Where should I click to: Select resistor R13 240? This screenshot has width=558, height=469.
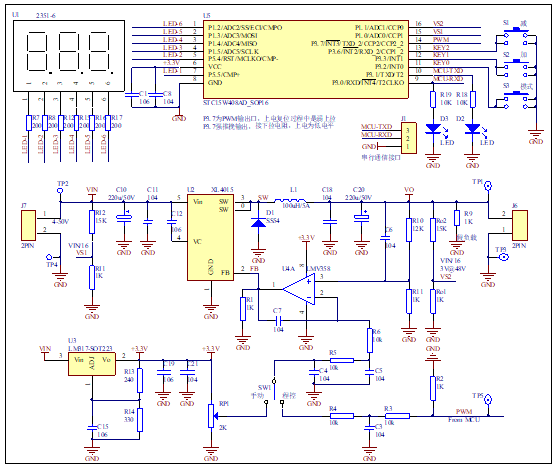140,380
